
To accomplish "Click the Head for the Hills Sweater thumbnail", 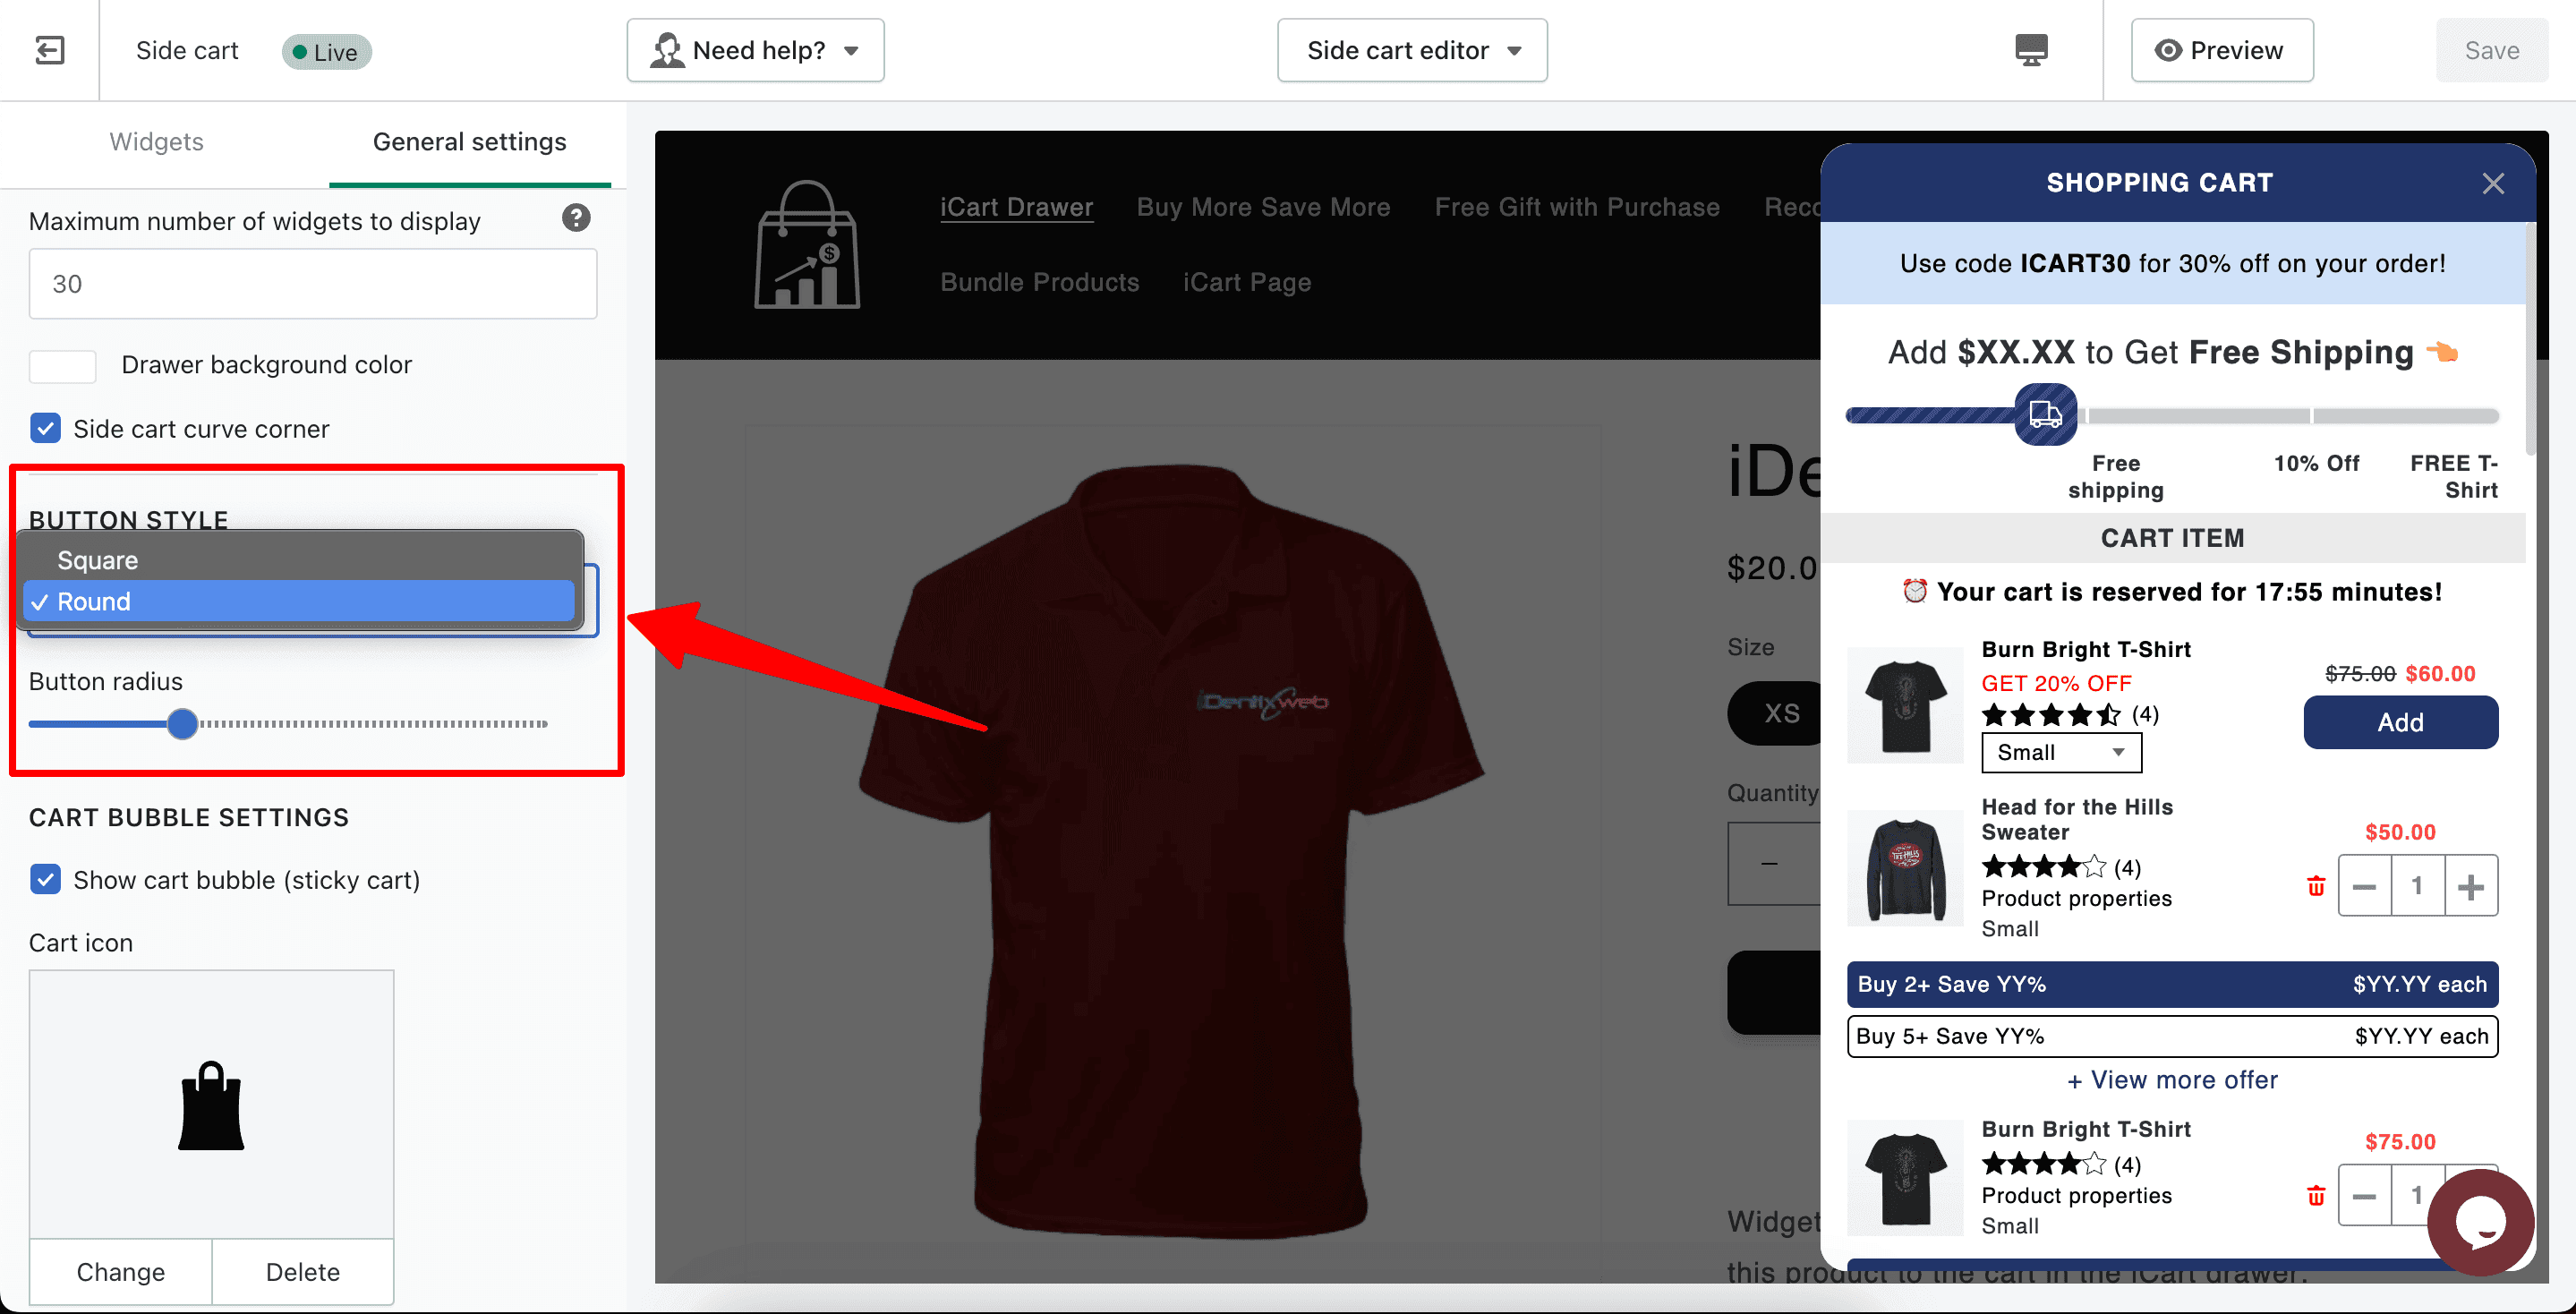I will tap(1904, 869).
